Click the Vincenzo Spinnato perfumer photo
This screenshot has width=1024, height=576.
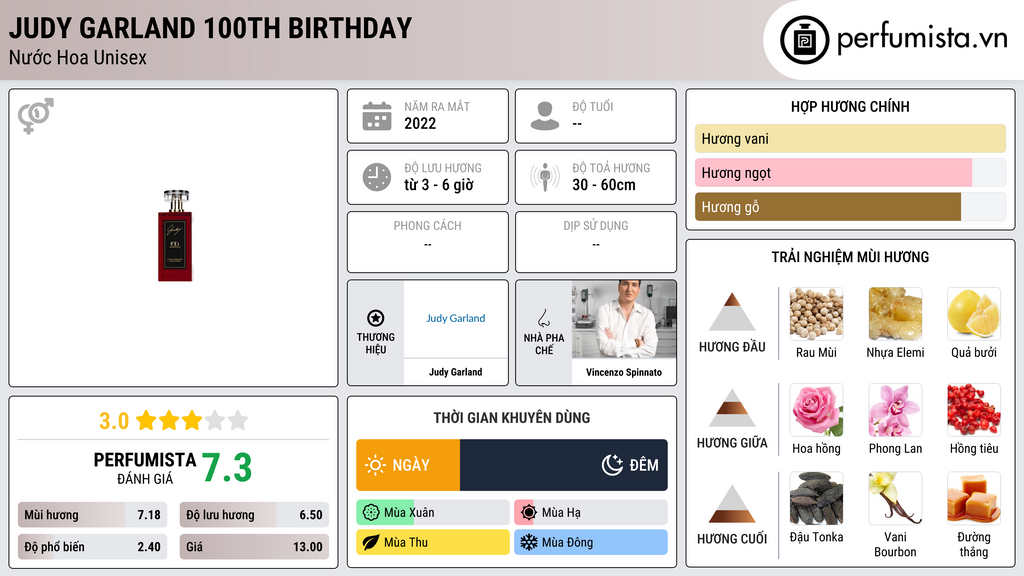[x=624, y=319]
